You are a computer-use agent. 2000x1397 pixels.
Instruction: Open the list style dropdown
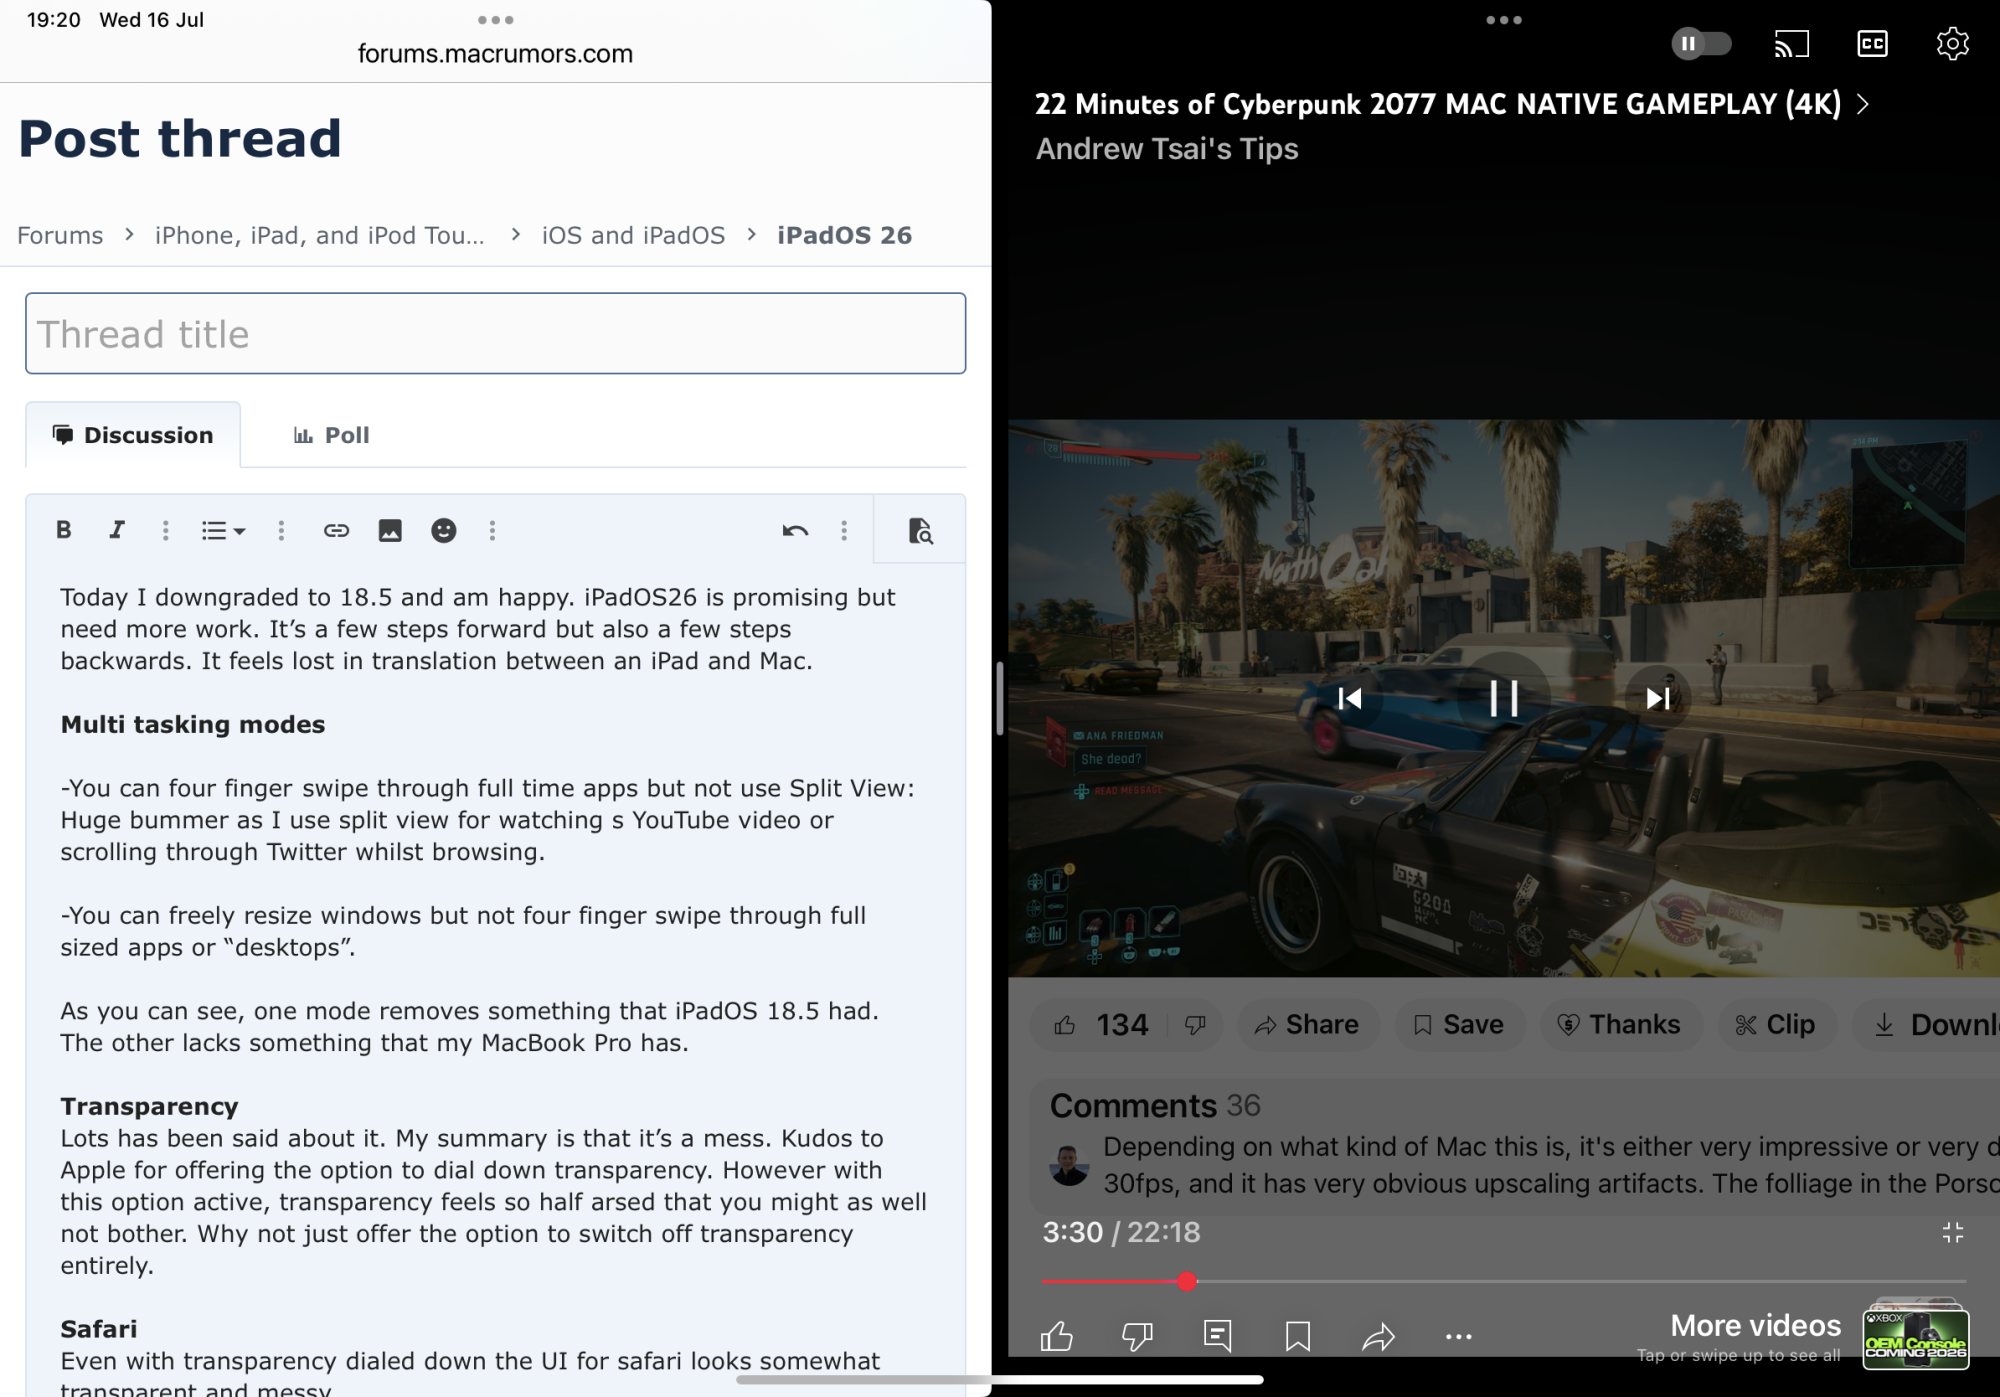223,530
